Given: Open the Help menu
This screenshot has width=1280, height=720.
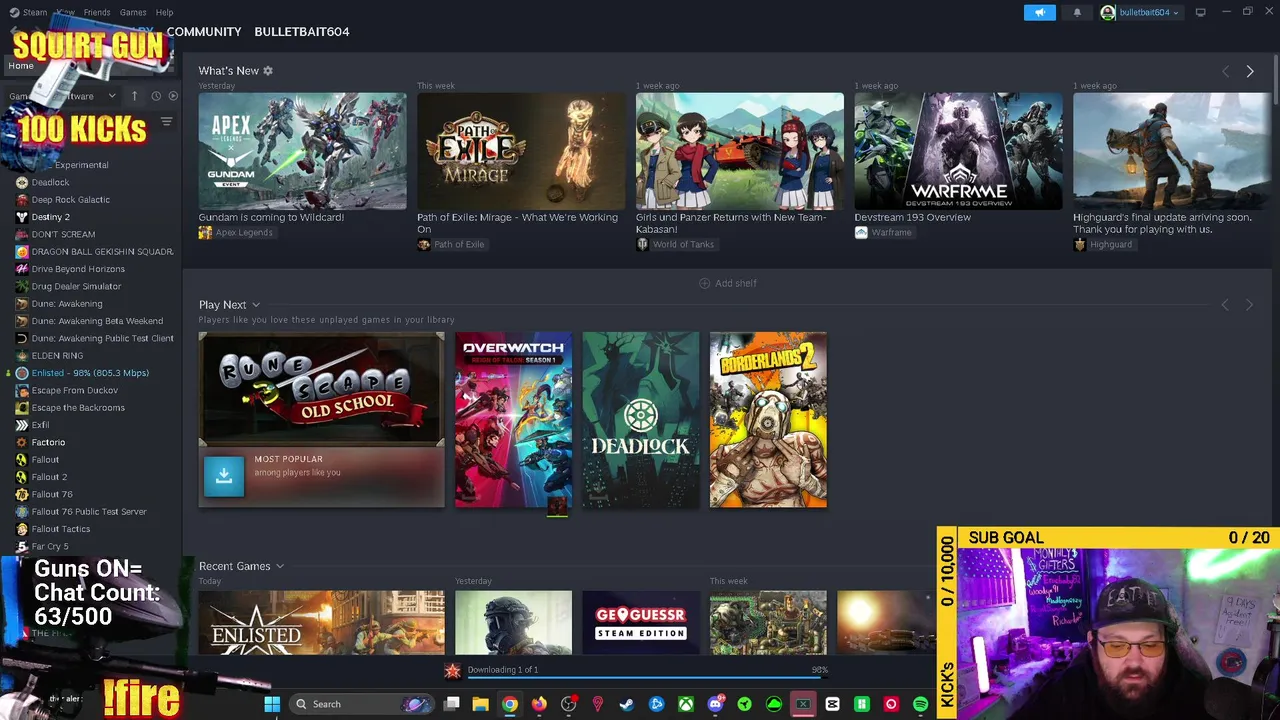Looking at the screenshot, I should 164,12.
